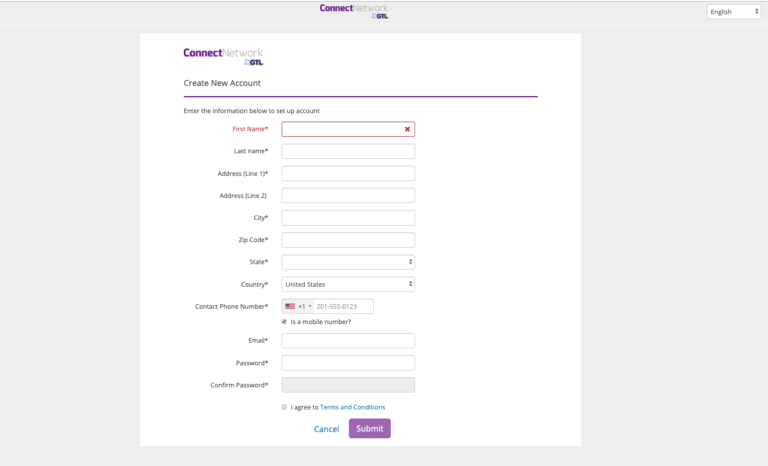Screen dimensions: 768x466
Task: Open the Terms and Conditions link
Action: [353, 407]
